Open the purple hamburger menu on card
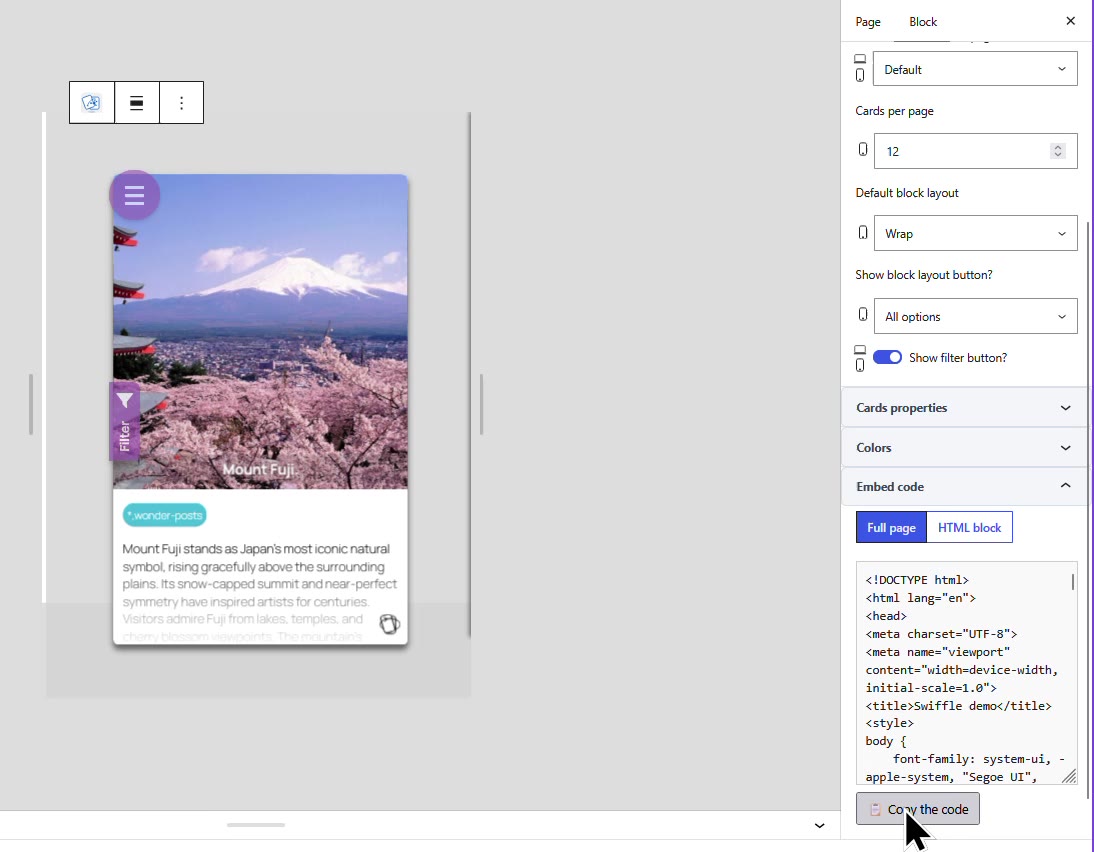The width and height of the screenshot is (1094, 852). point(135,195)
